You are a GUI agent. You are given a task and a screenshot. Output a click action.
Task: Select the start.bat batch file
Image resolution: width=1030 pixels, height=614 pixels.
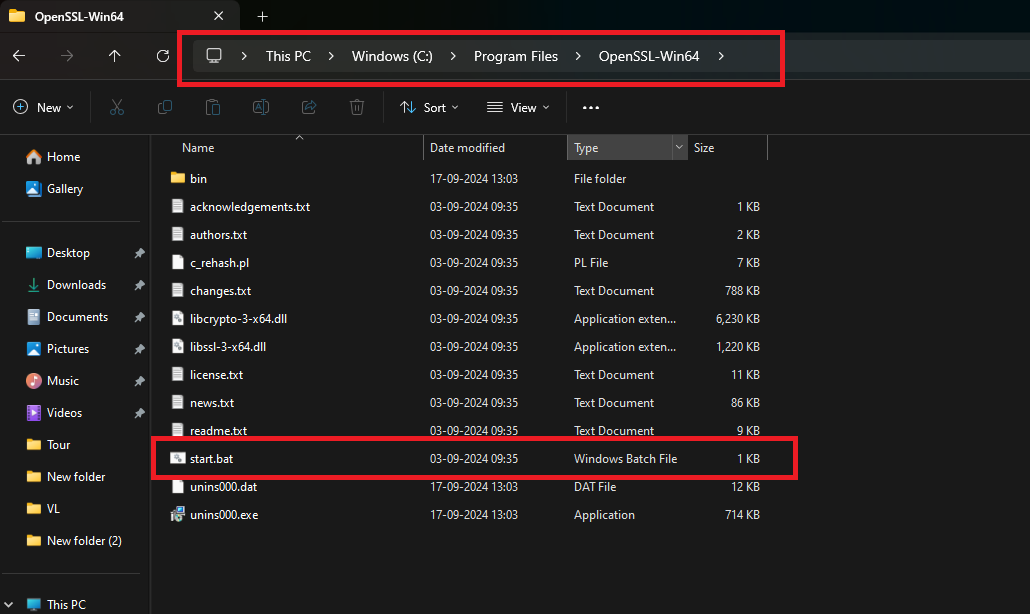[x=212, y=459]
